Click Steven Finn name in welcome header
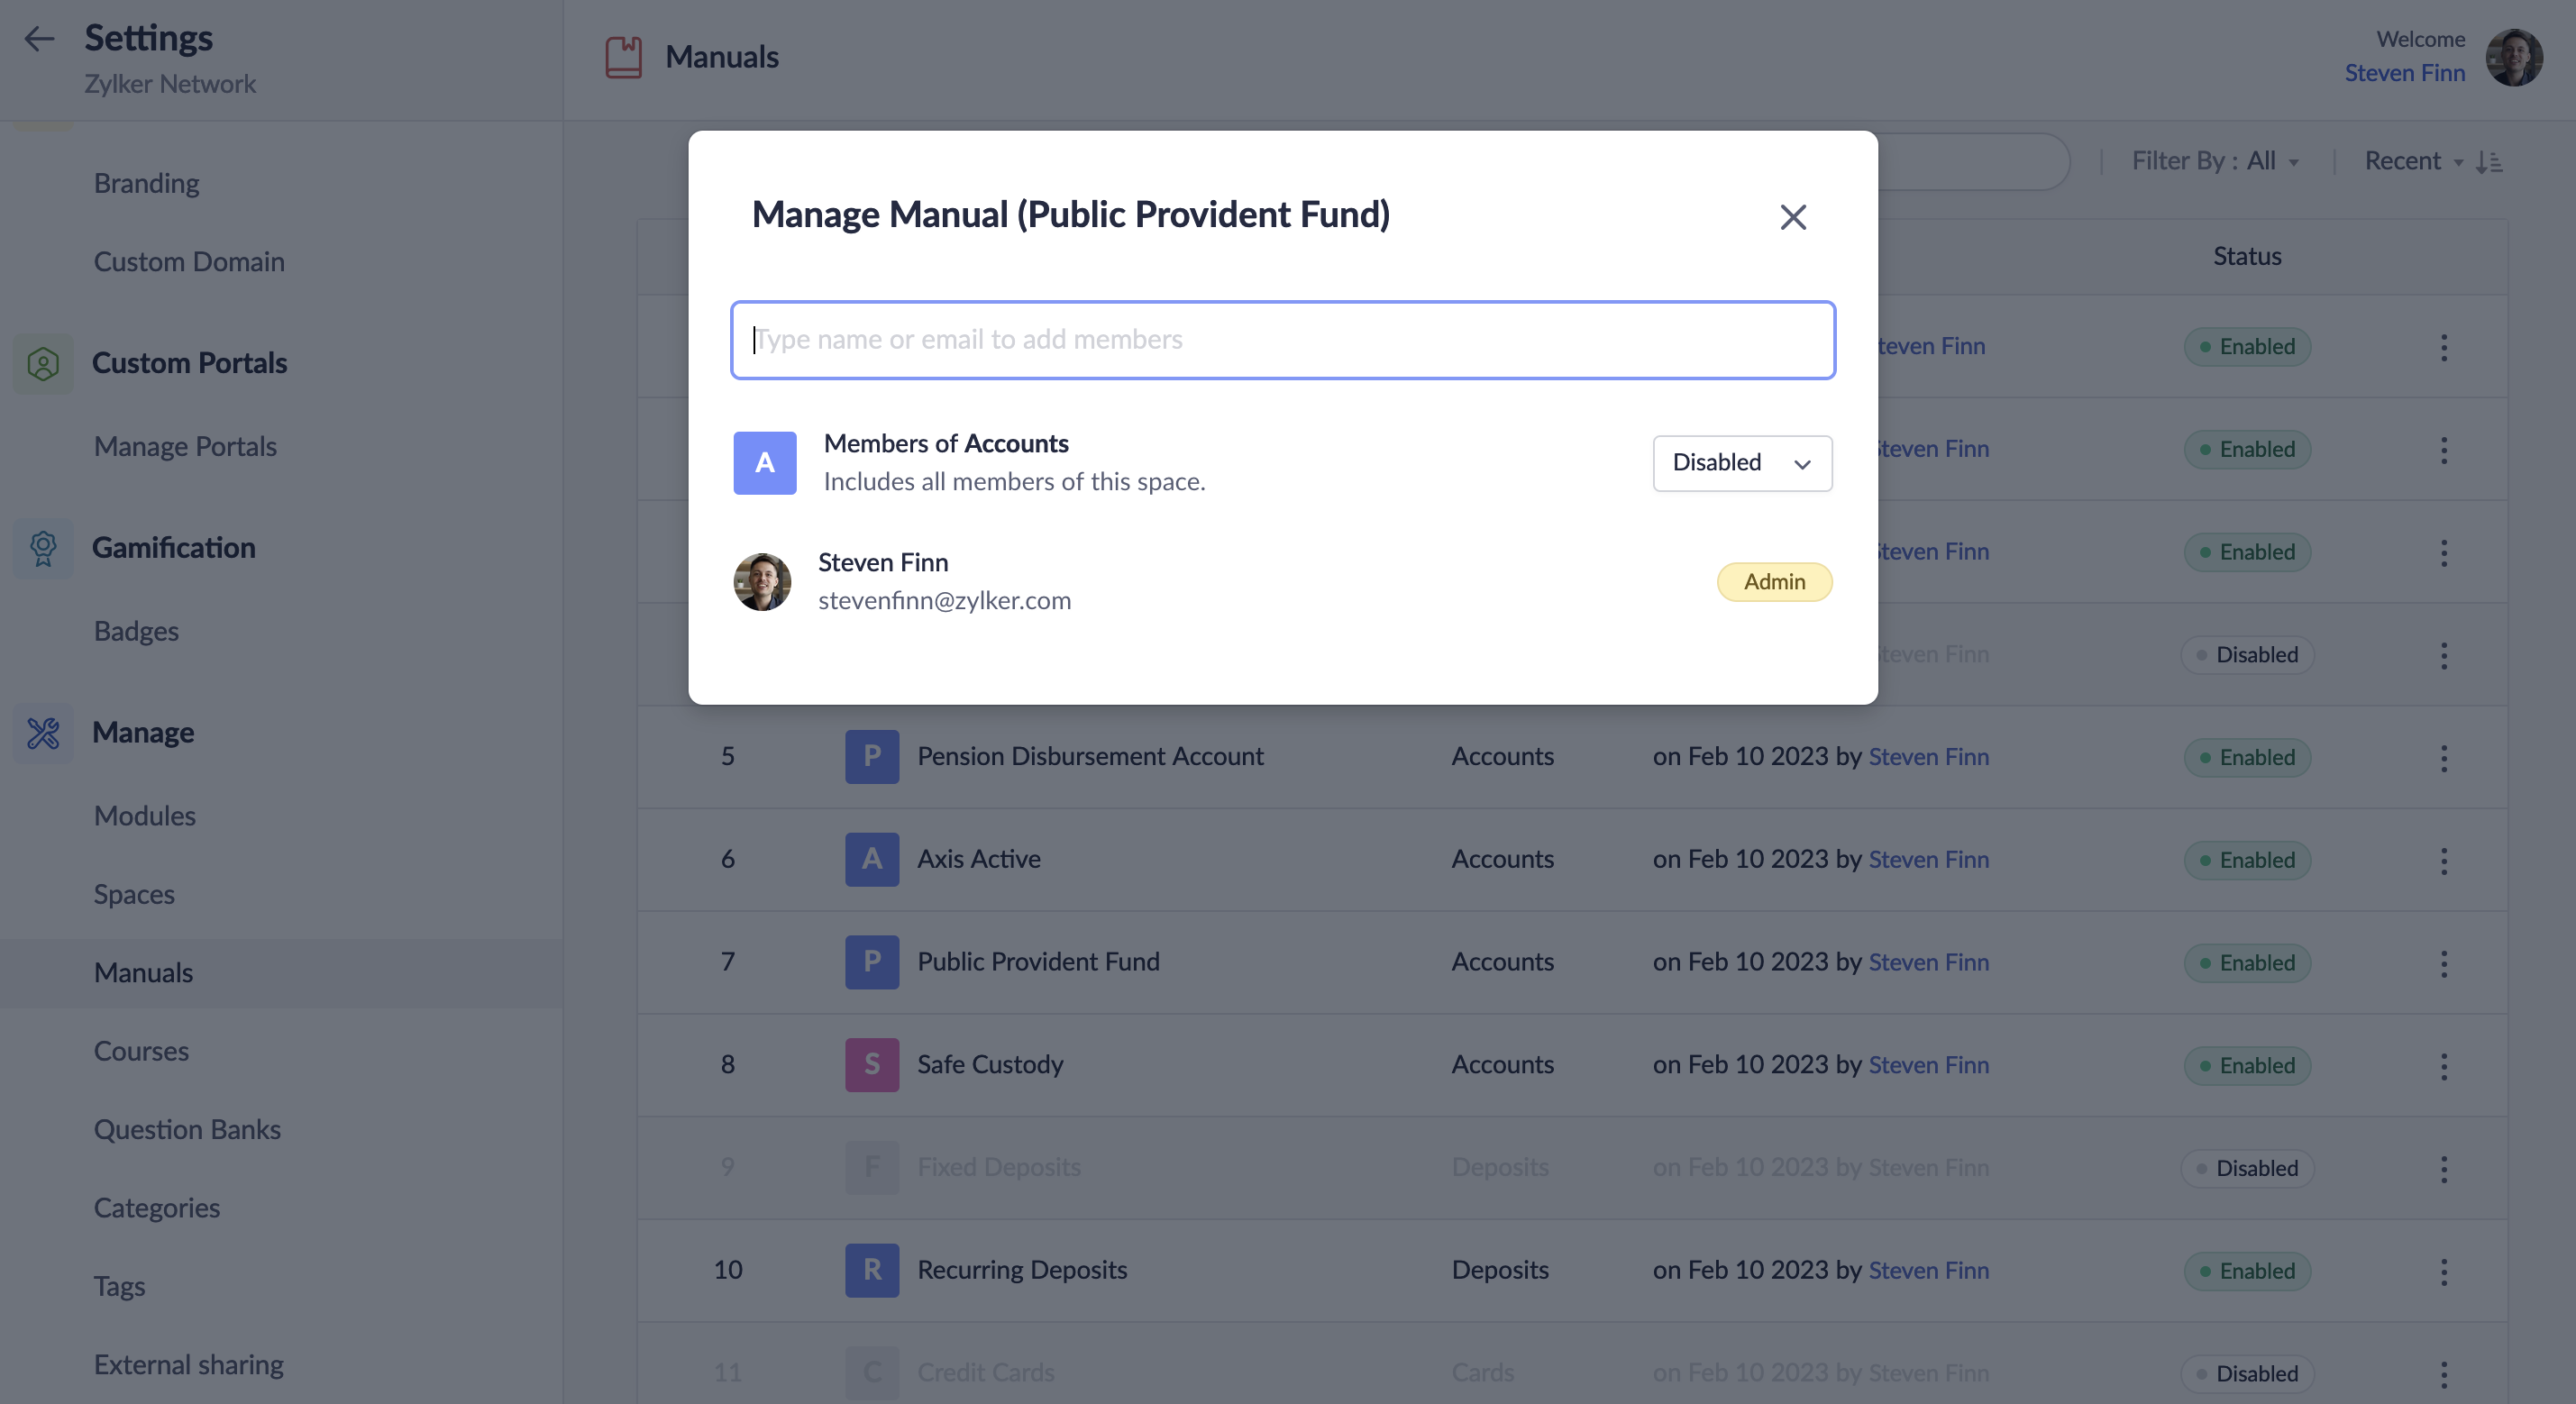The width and height of the screenshot is (2576, 1404). click(2404, 73)
